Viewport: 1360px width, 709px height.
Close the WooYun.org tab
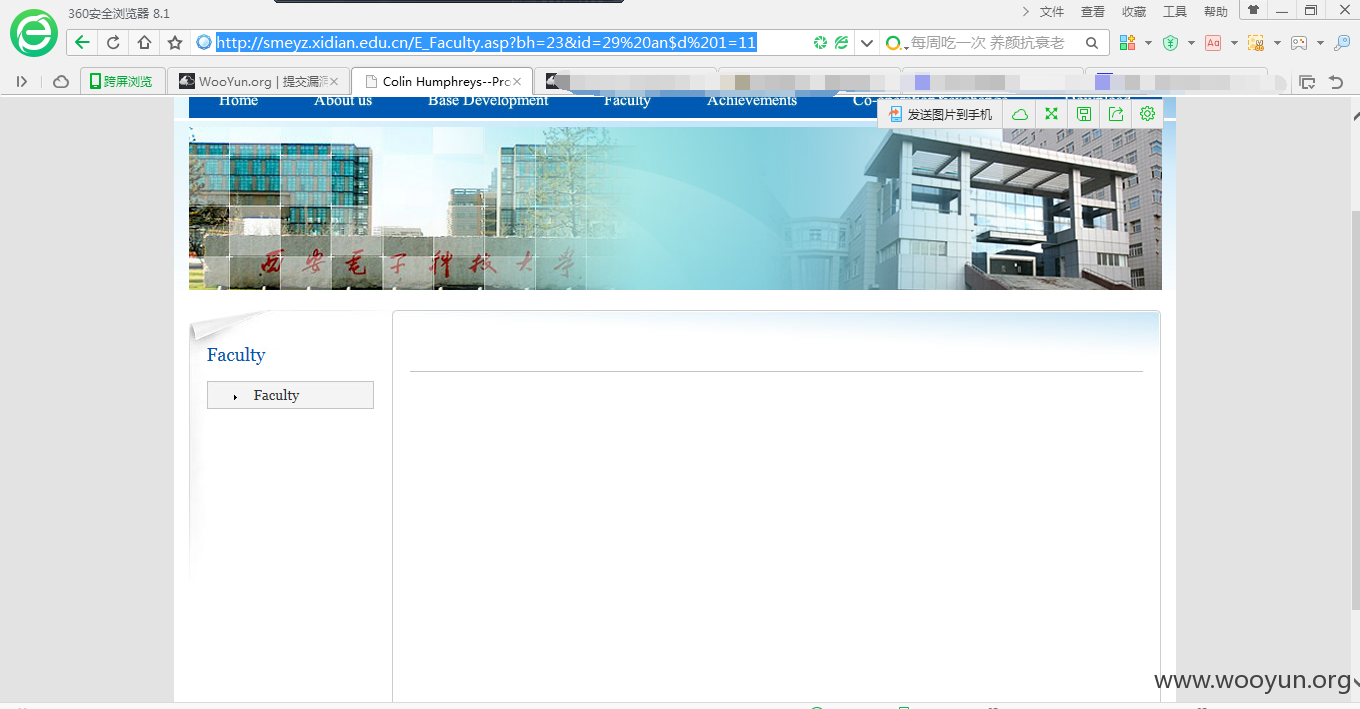point(335,82)
